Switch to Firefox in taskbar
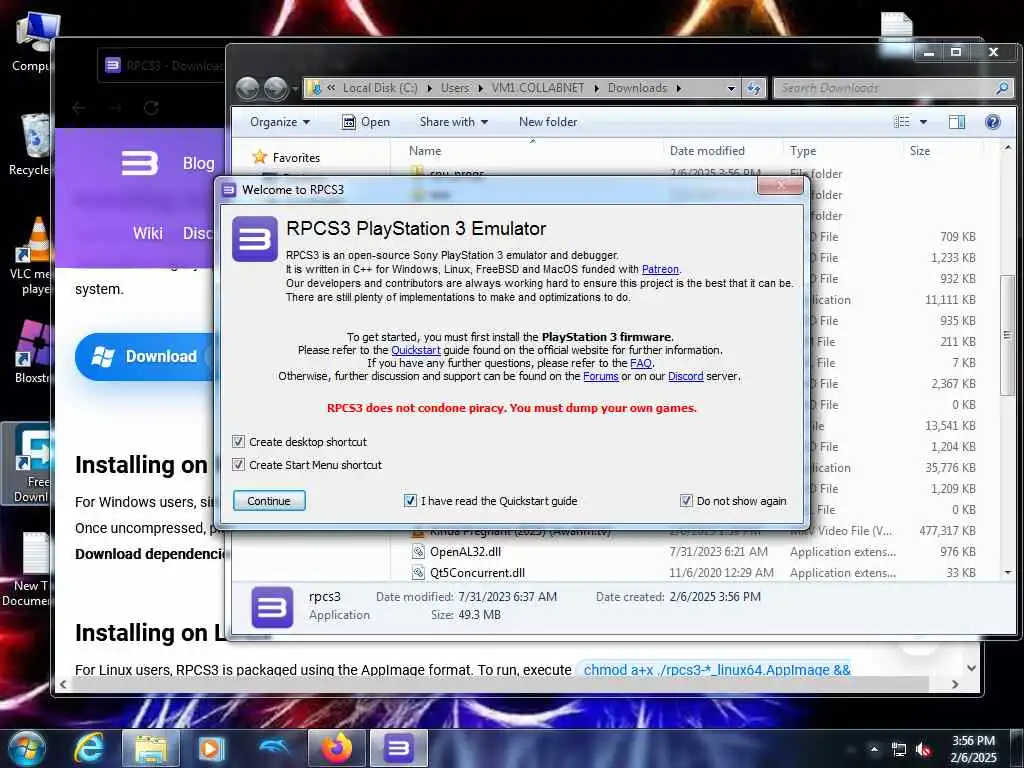Viewport: 1024px width, 768px height. pyautogui.click(x=336, y=748)
